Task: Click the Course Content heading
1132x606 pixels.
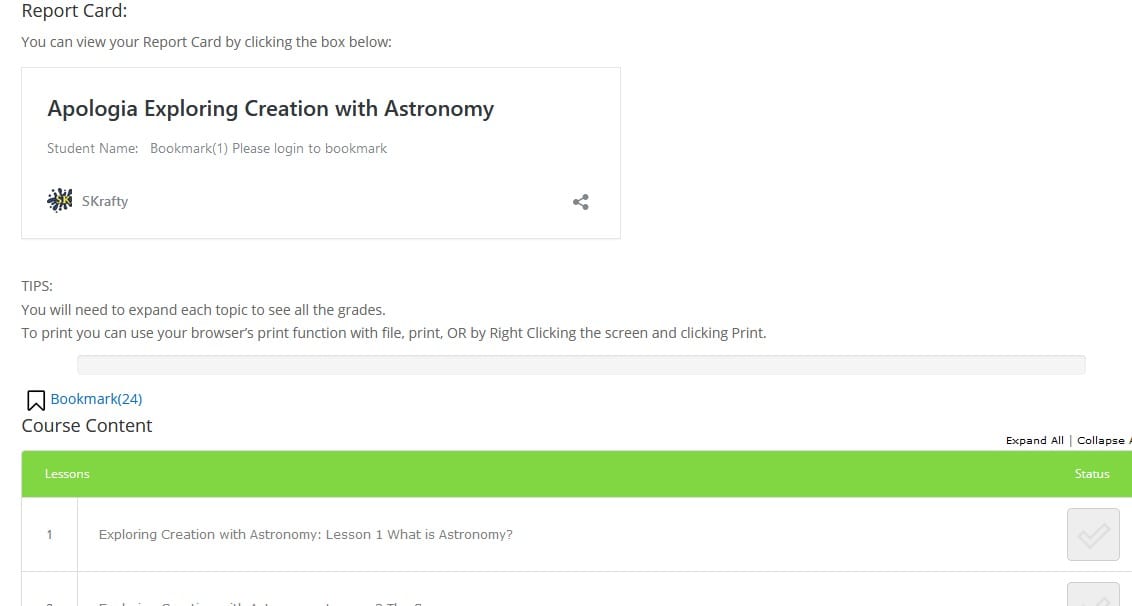Action: pos(87,425)
